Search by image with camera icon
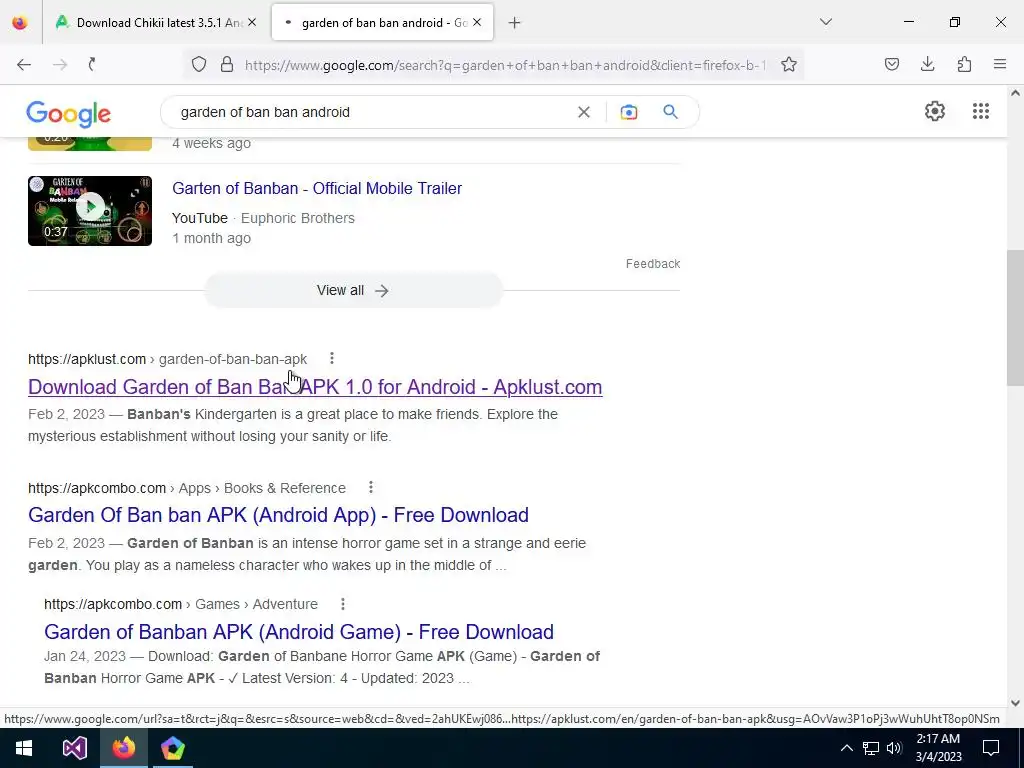 coord(629,112)
